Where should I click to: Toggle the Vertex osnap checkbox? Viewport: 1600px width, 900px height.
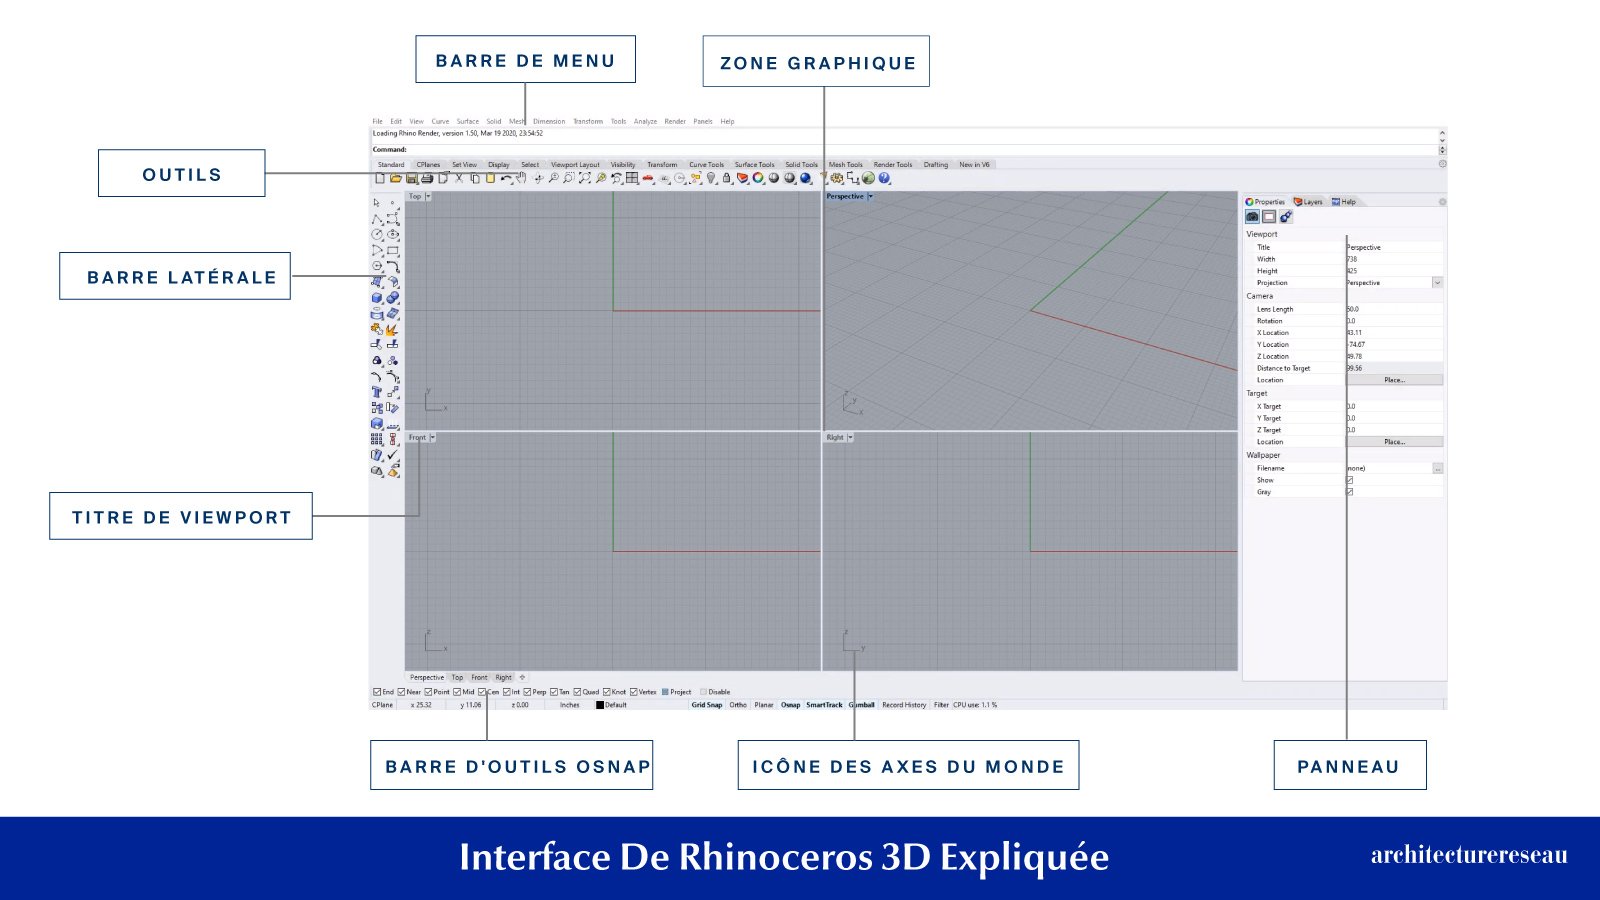(x=634, y=692)
